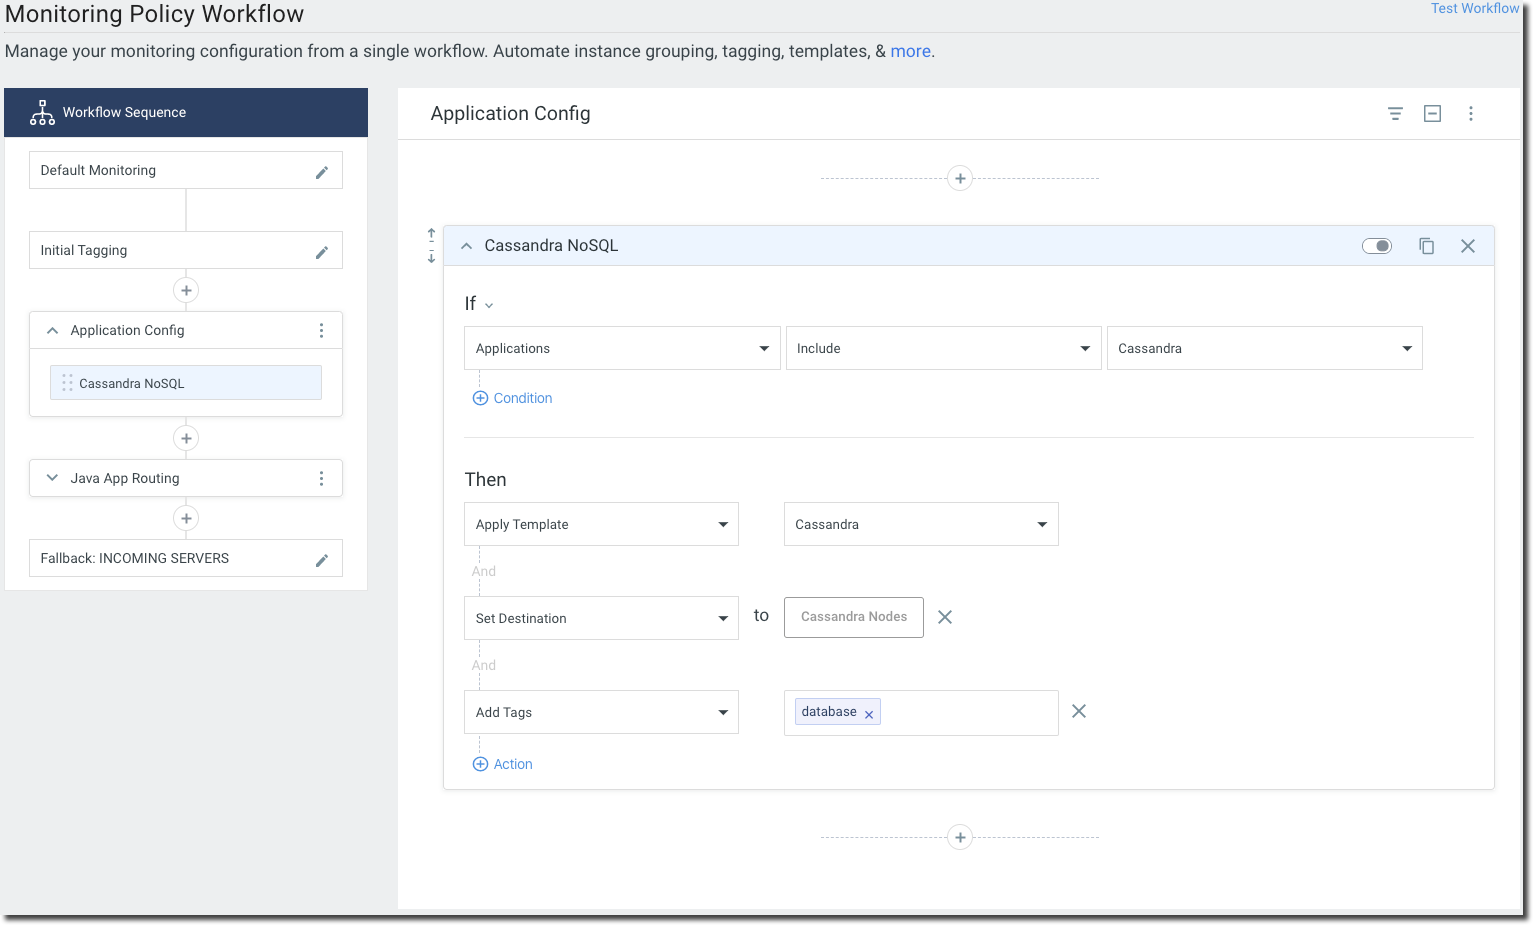This screenshot has width=1533, height=925.
Task: Remove the Set Destination action
Action: point(944,617)
